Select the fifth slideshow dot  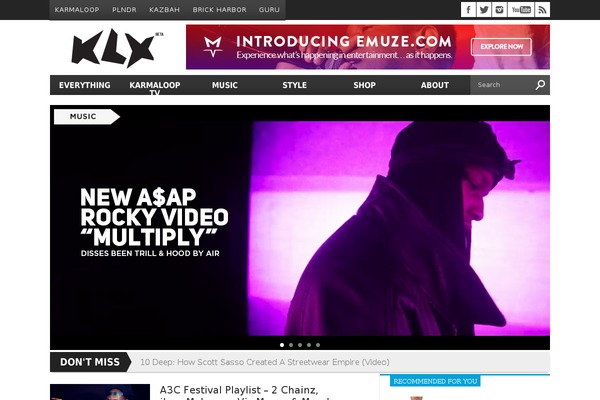pos(318,345)
